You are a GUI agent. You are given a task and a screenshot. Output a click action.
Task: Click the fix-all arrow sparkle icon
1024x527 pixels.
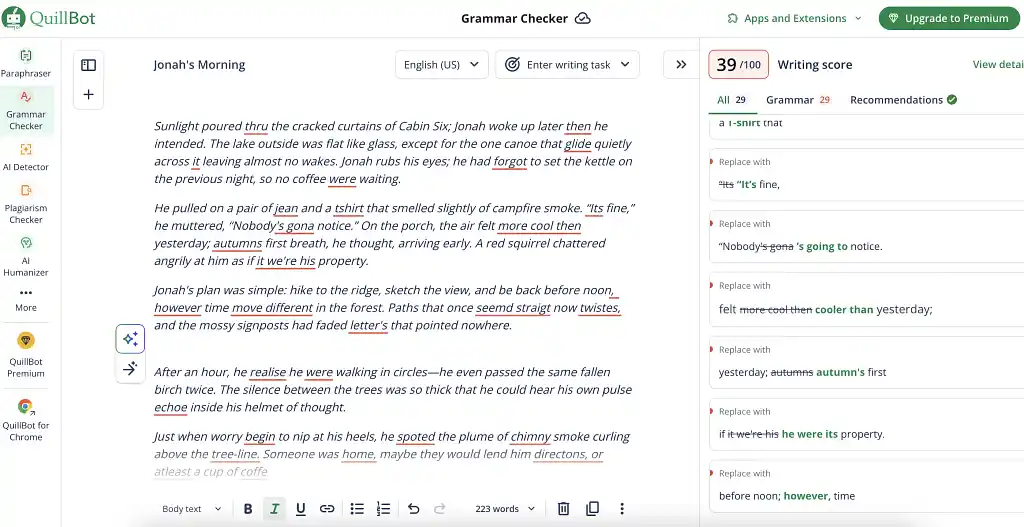pos(130,369)
